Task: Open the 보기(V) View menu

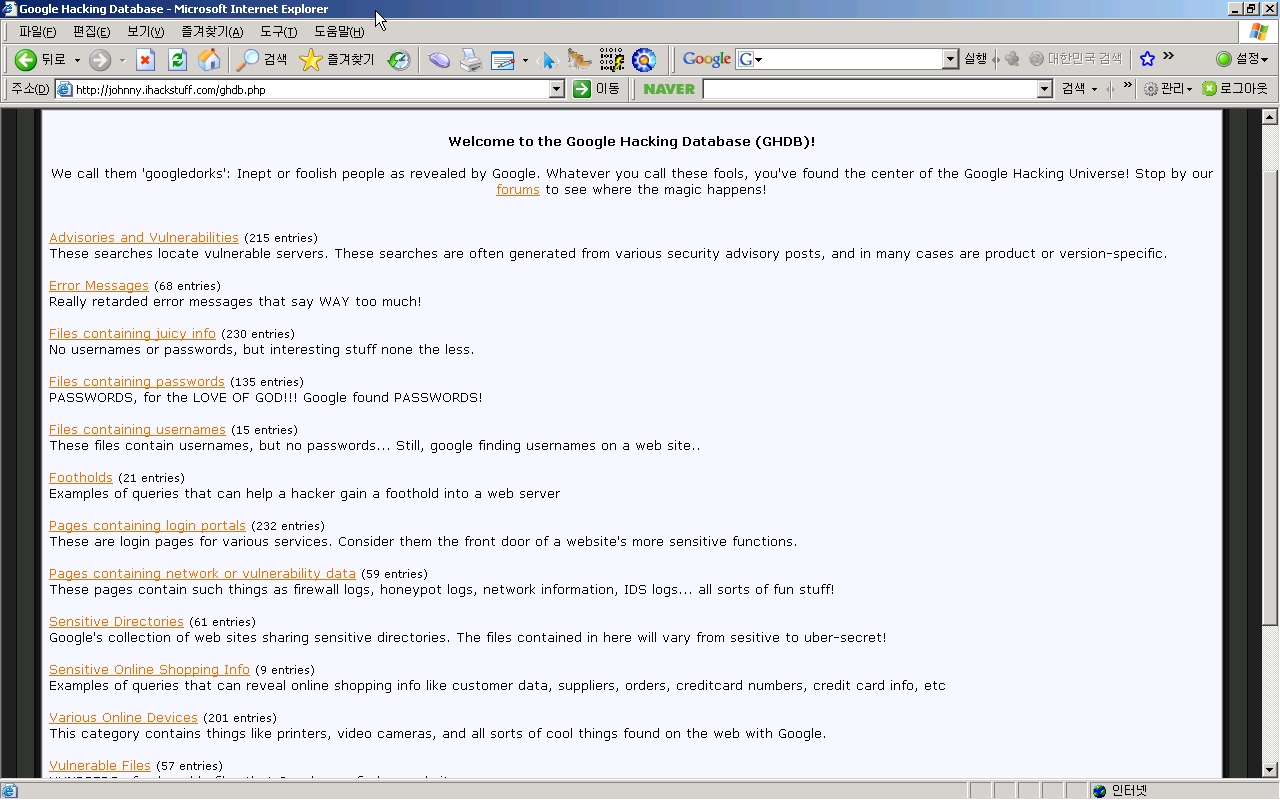Action: (145, 32)
